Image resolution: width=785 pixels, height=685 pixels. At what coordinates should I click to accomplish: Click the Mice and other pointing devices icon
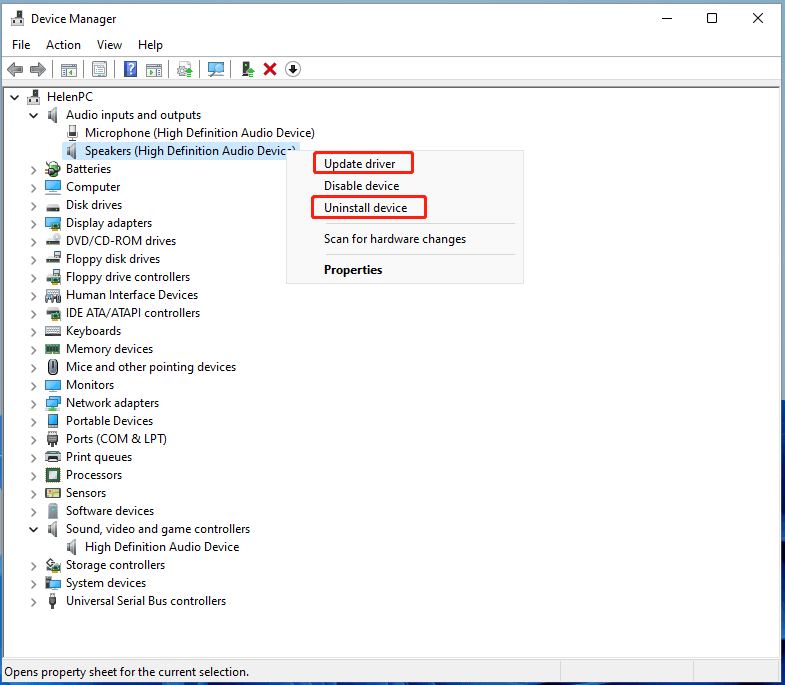(53, 367)
